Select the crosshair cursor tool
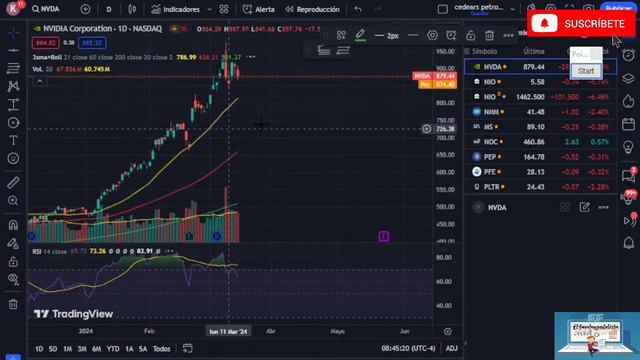The width and height of the screenshot is (640, 360). click(13, 32)
